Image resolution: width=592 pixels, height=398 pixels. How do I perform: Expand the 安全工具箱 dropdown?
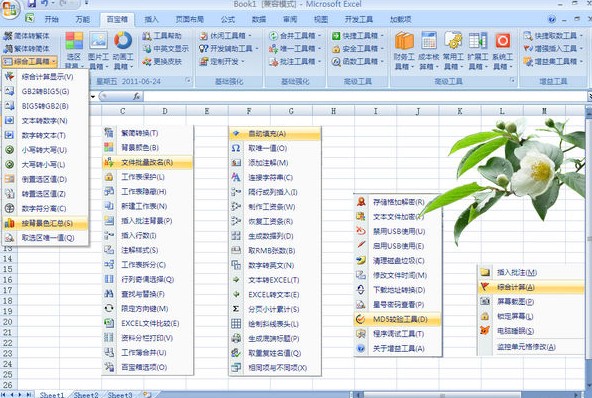pyautogui.click(x=382, y=49)
